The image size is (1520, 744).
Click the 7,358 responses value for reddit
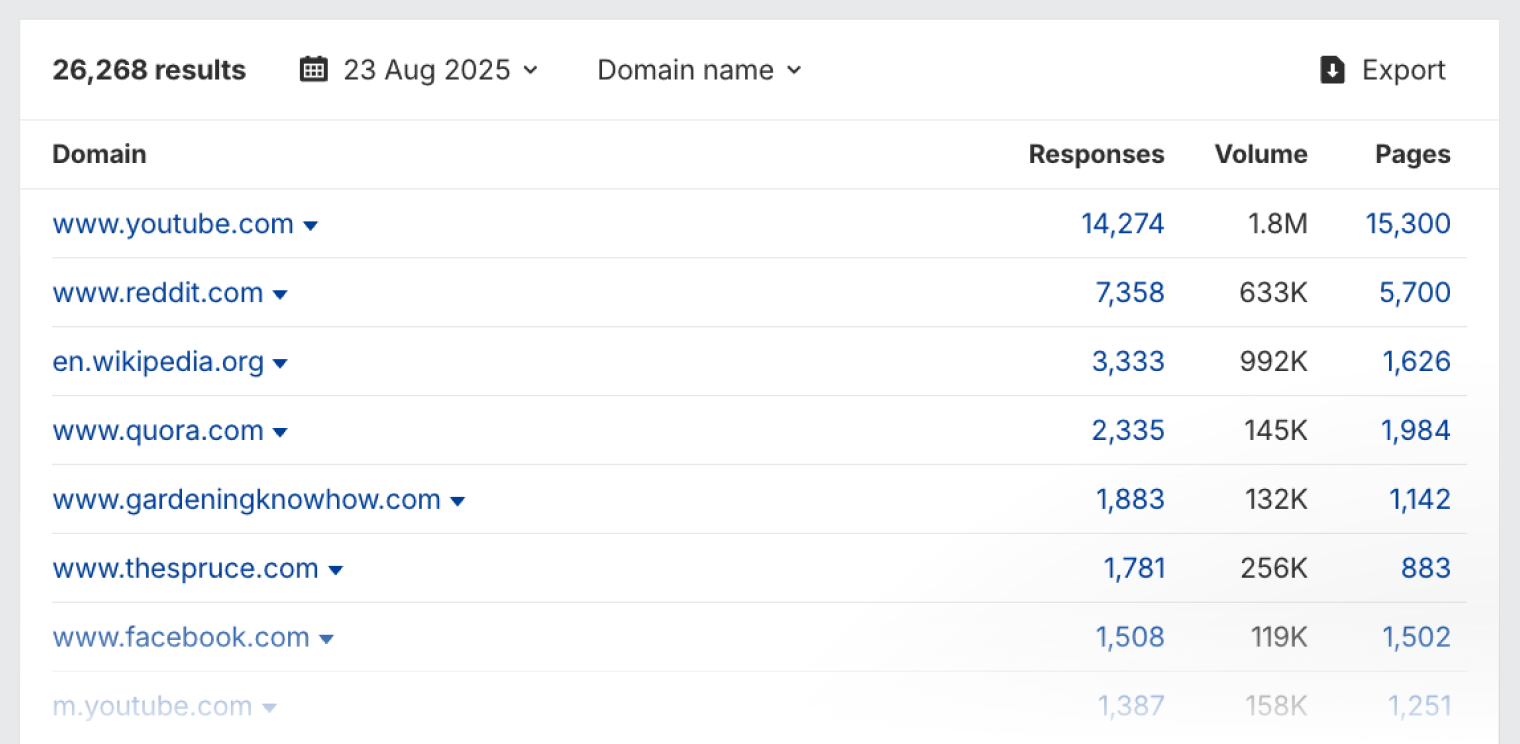1130,293
